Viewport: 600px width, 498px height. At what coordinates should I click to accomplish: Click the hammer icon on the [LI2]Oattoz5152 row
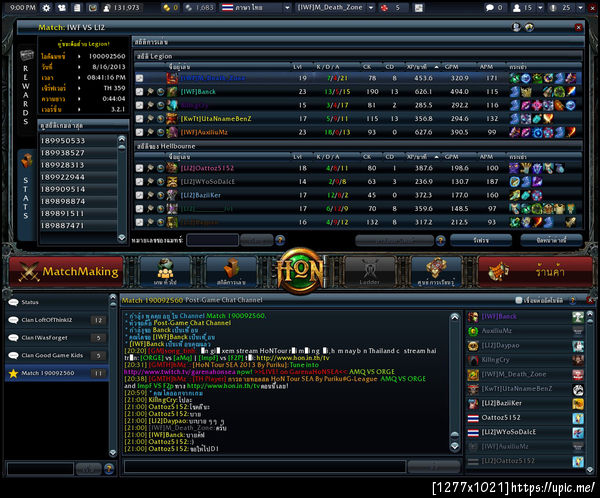click(150, 168)
